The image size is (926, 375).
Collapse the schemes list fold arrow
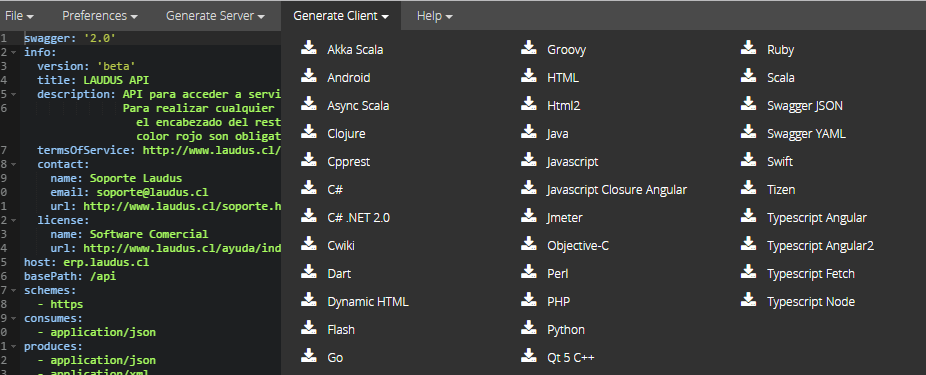pos(14,291)
